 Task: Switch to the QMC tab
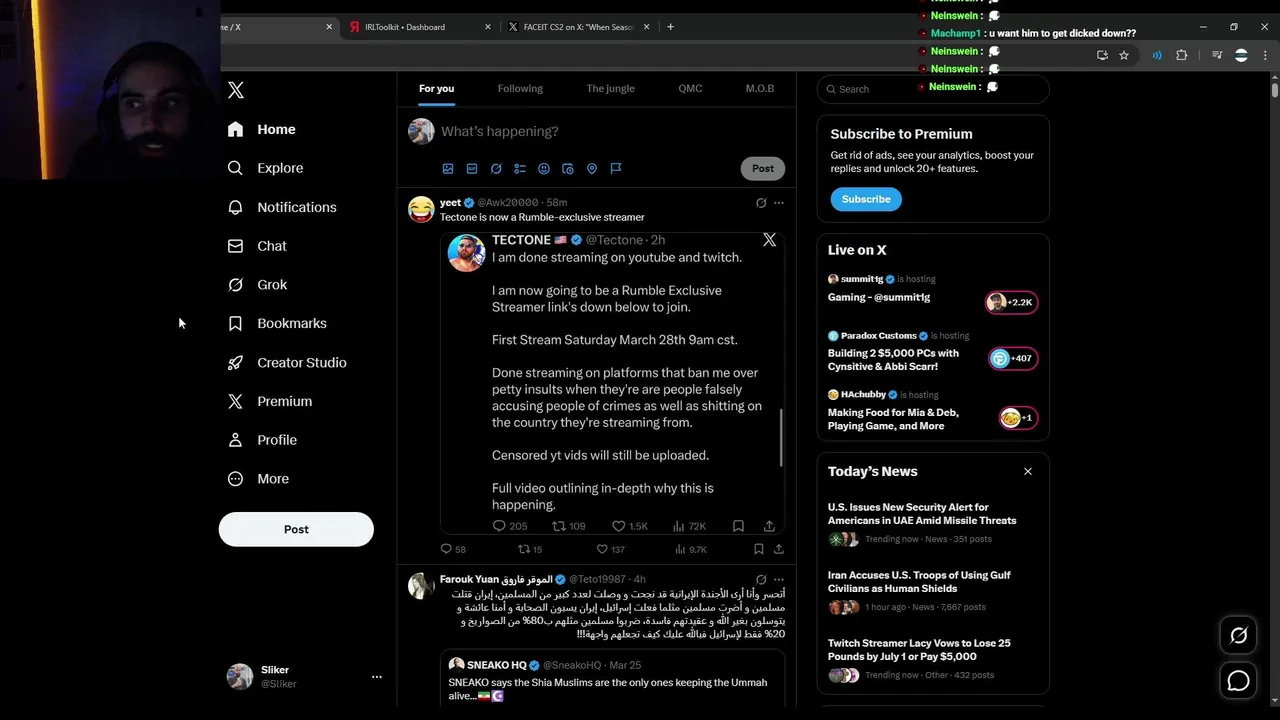pyautogui.click(x=690, y=88)
